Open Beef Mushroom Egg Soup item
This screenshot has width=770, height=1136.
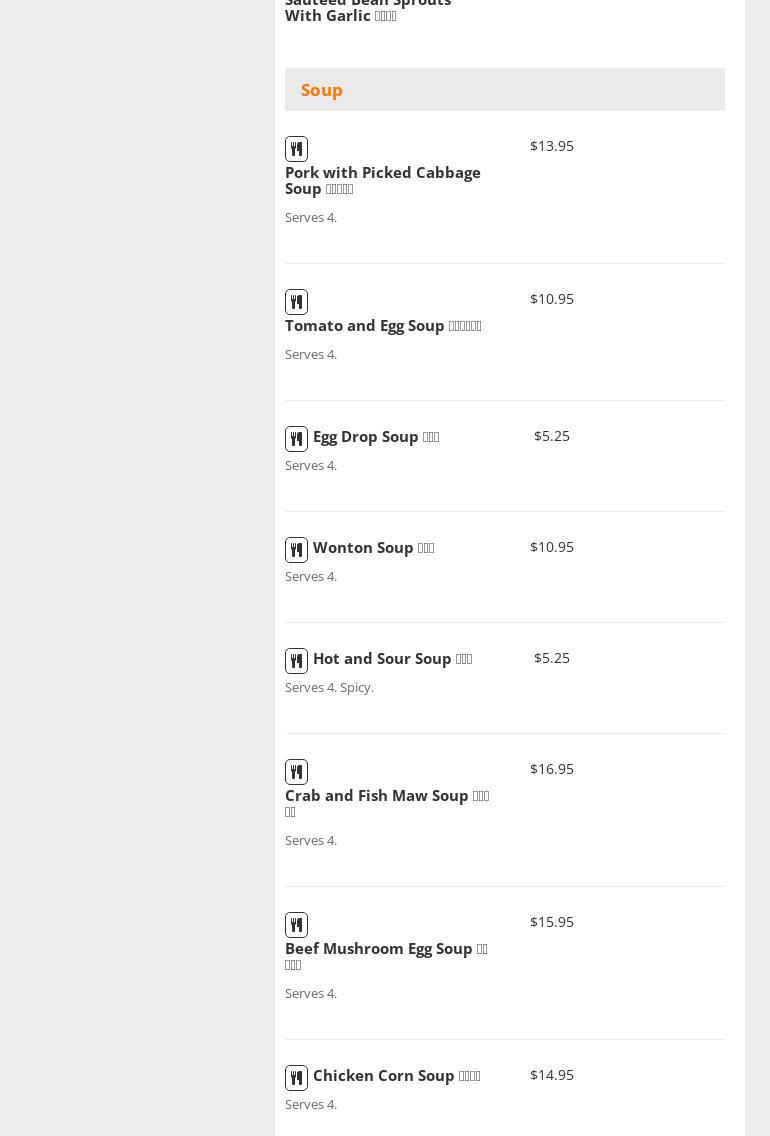[x=385, y=955]
